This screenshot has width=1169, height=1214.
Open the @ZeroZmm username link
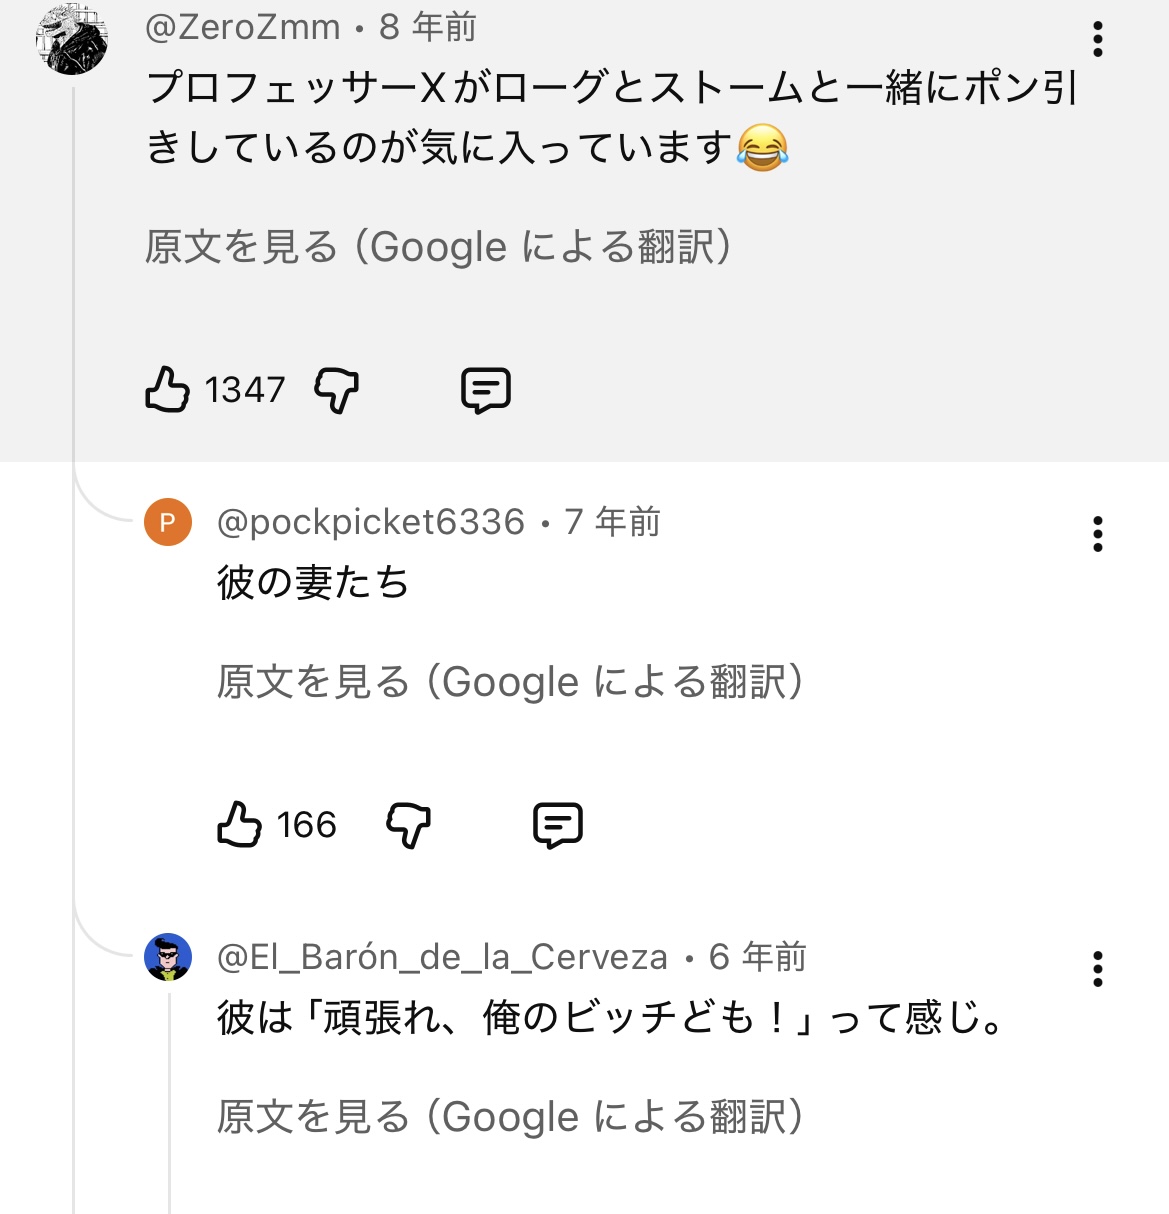click(243, 27)
